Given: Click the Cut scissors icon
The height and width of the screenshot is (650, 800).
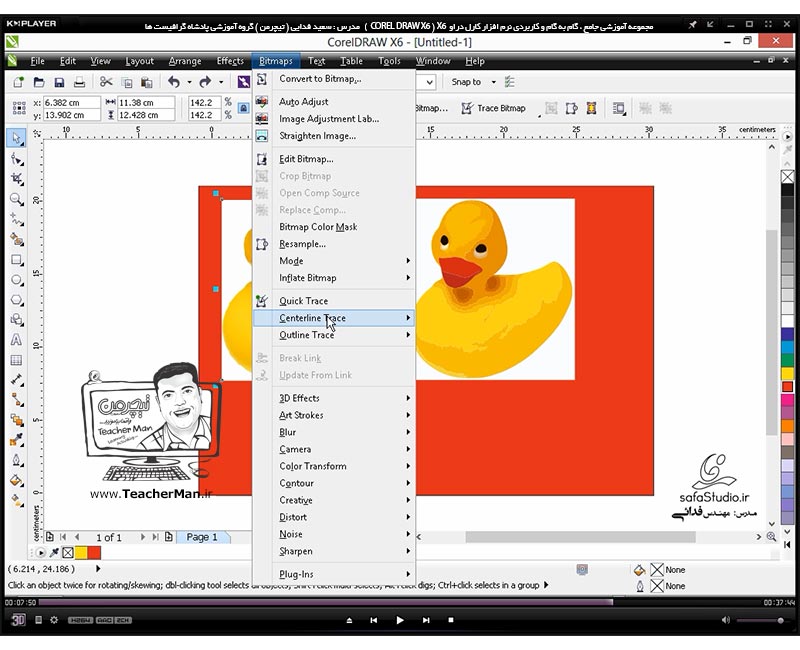Looking at the screenshot, I should [106, 82].
